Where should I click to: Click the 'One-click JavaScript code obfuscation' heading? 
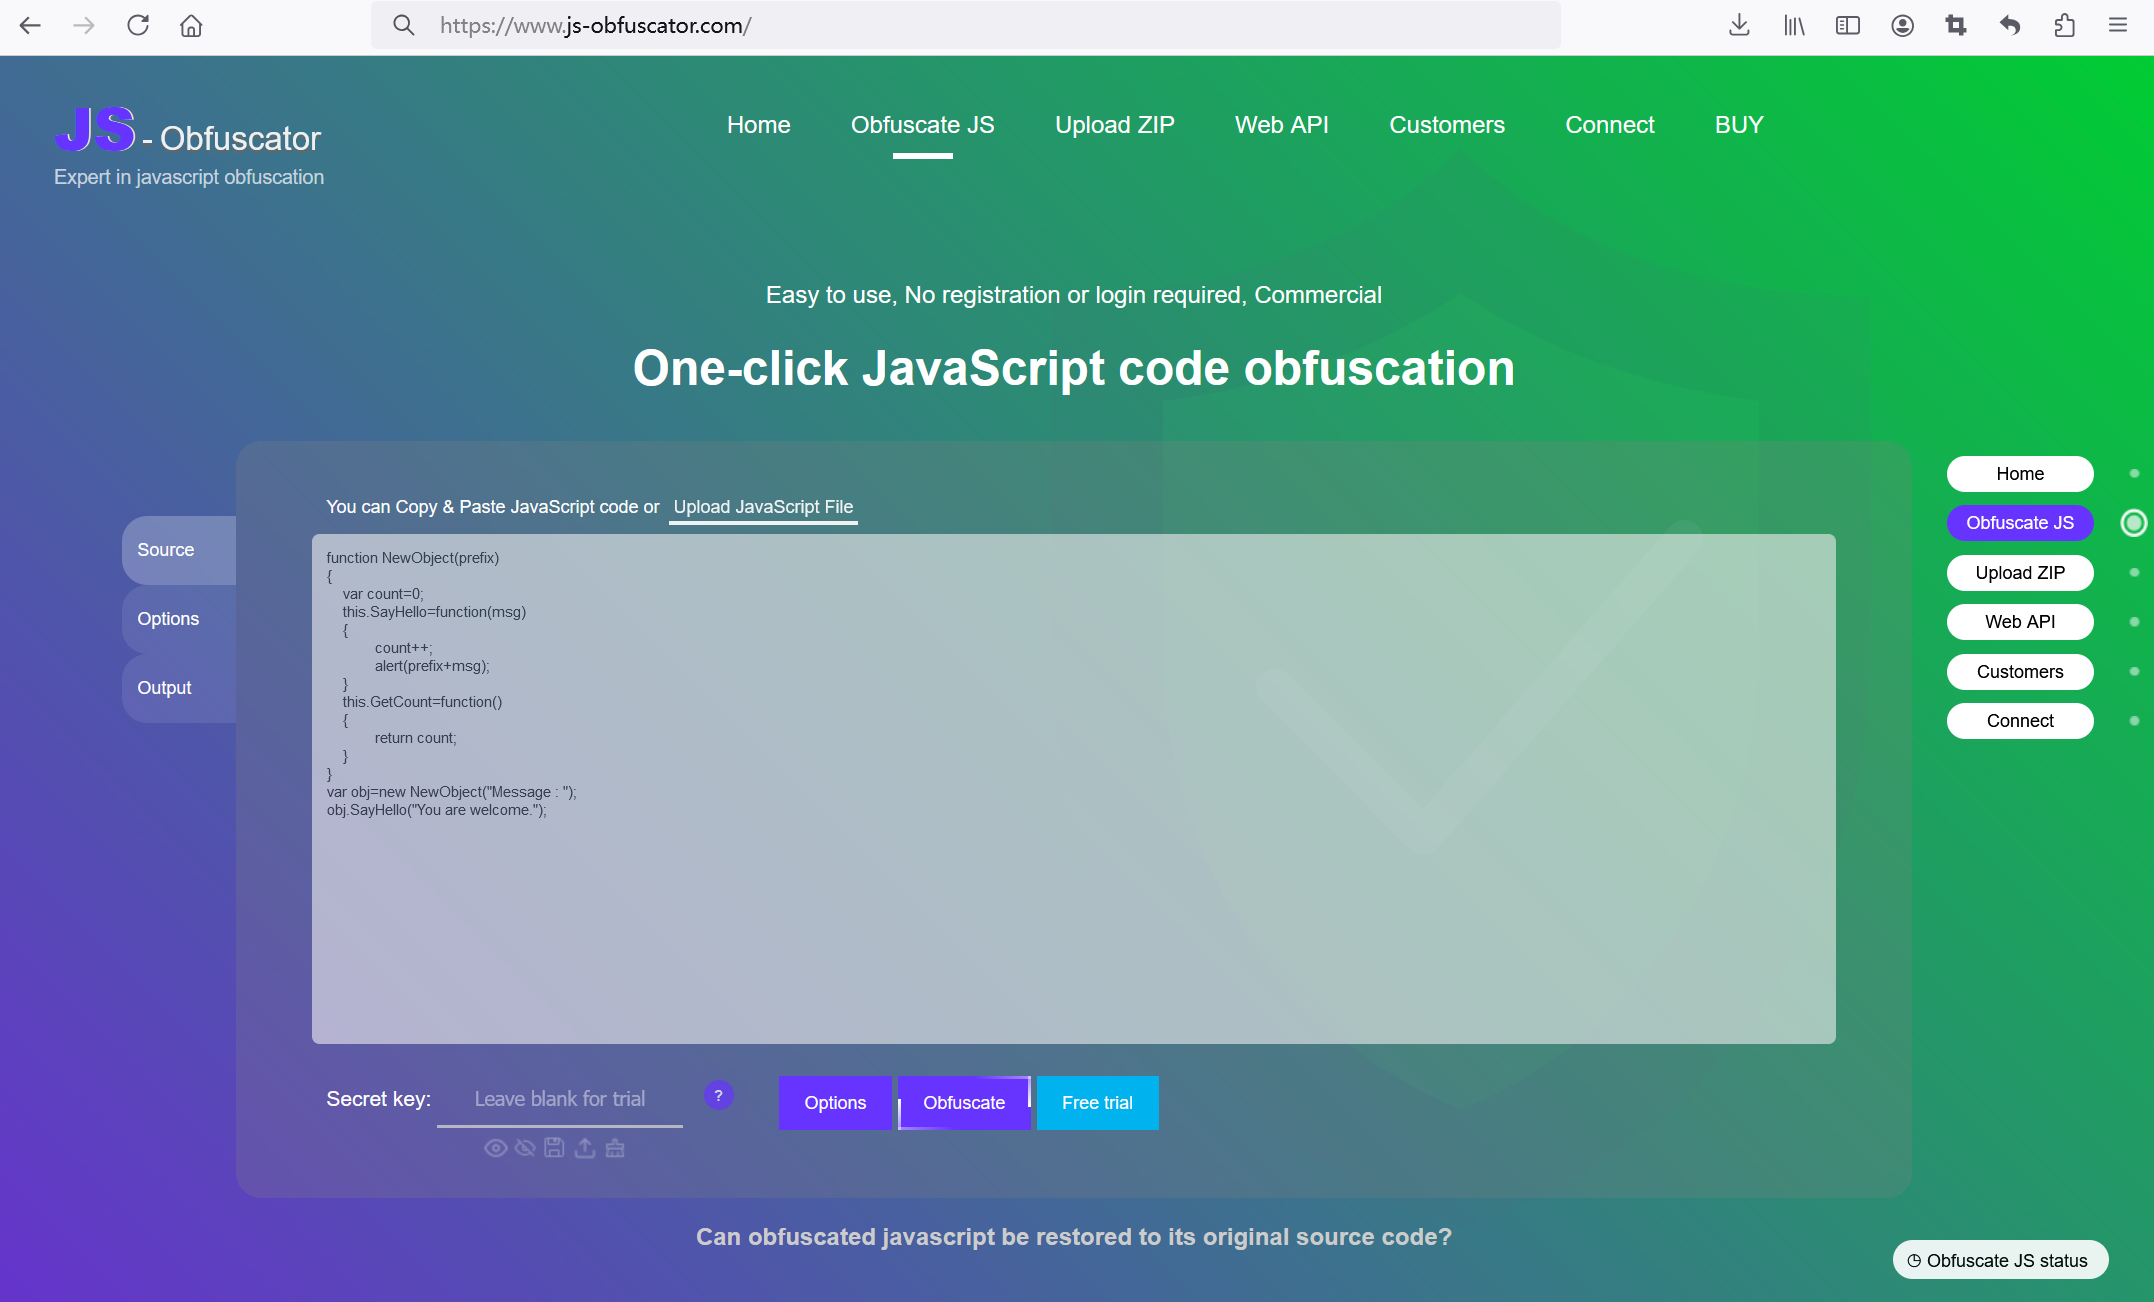click(1074, 368)
